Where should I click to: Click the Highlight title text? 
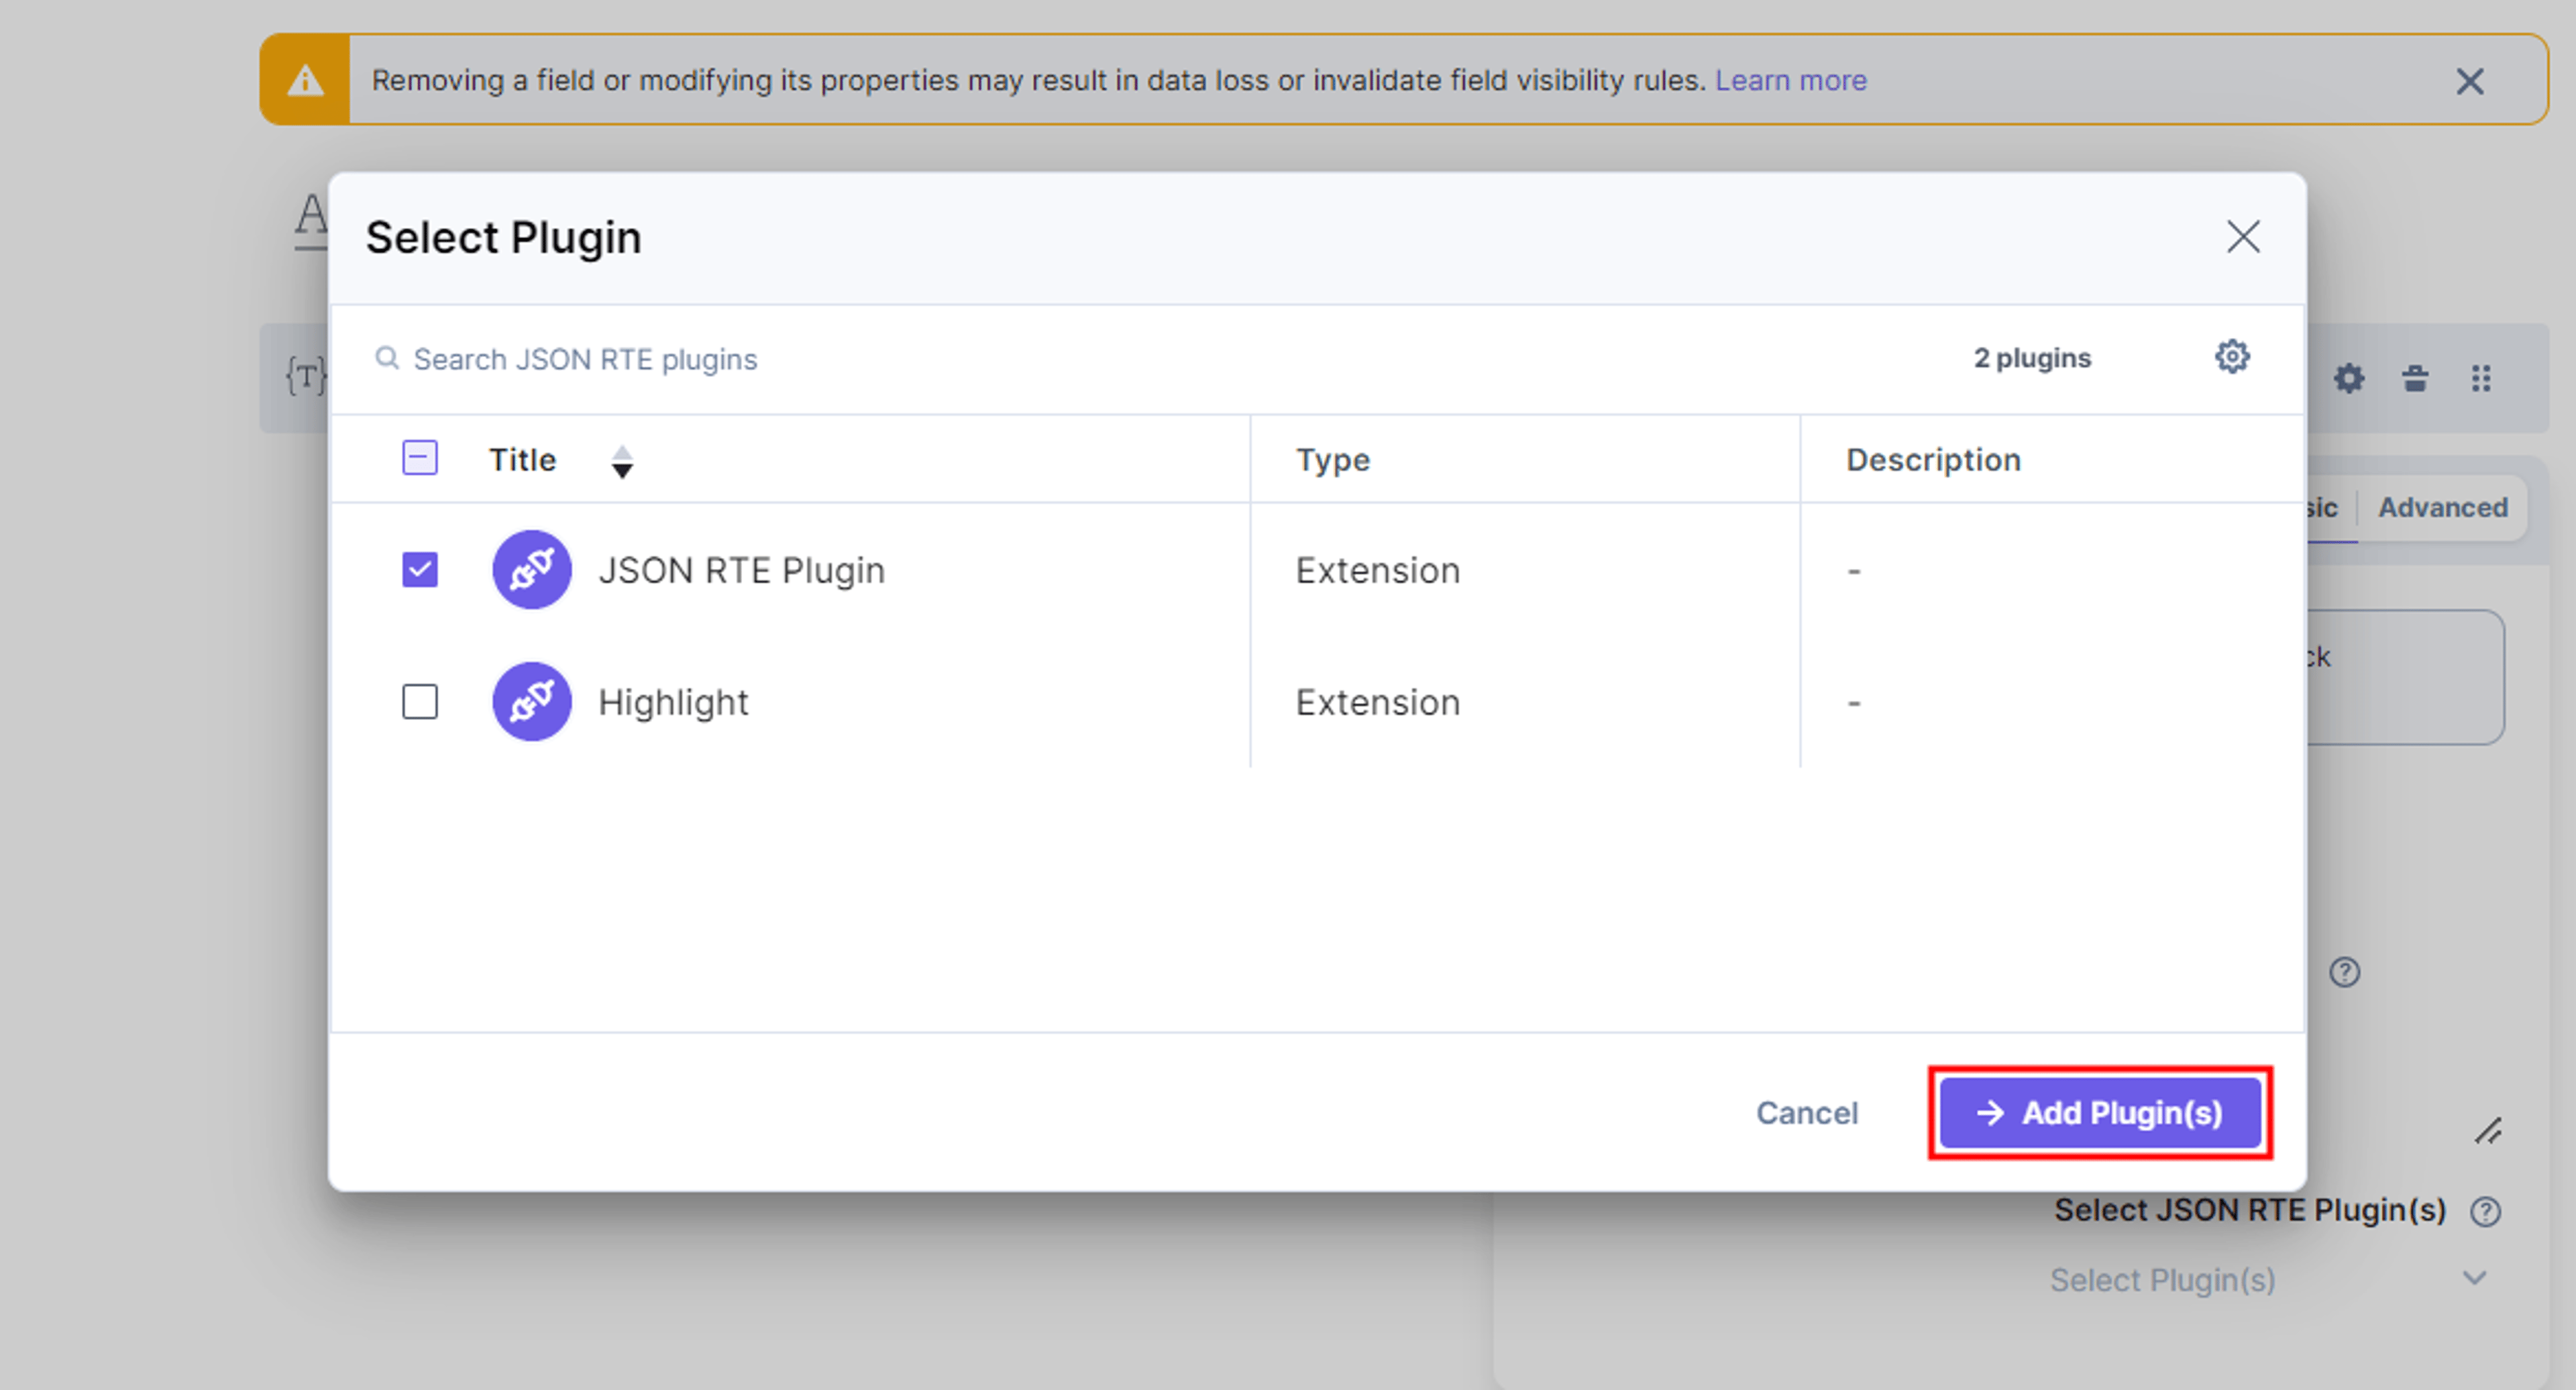pos(673,702)
